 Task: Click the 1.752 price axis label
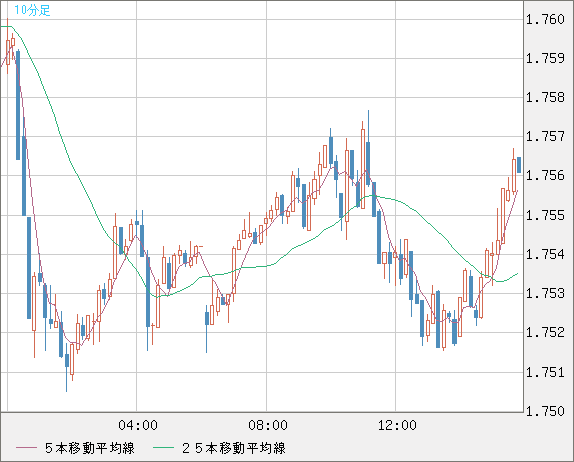click(545, 332)
